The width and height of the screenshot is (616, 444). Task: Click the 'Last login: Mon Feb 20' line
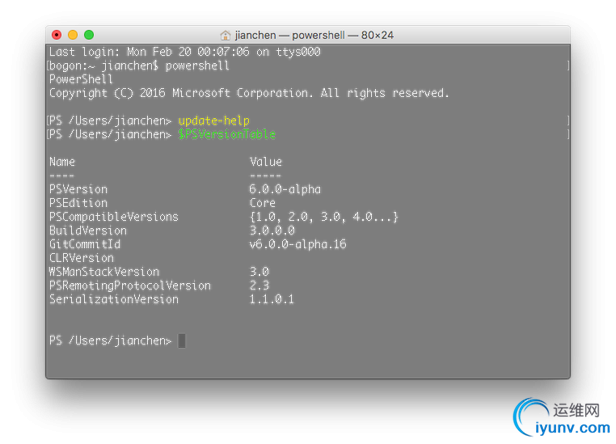(x=185, y=52)
